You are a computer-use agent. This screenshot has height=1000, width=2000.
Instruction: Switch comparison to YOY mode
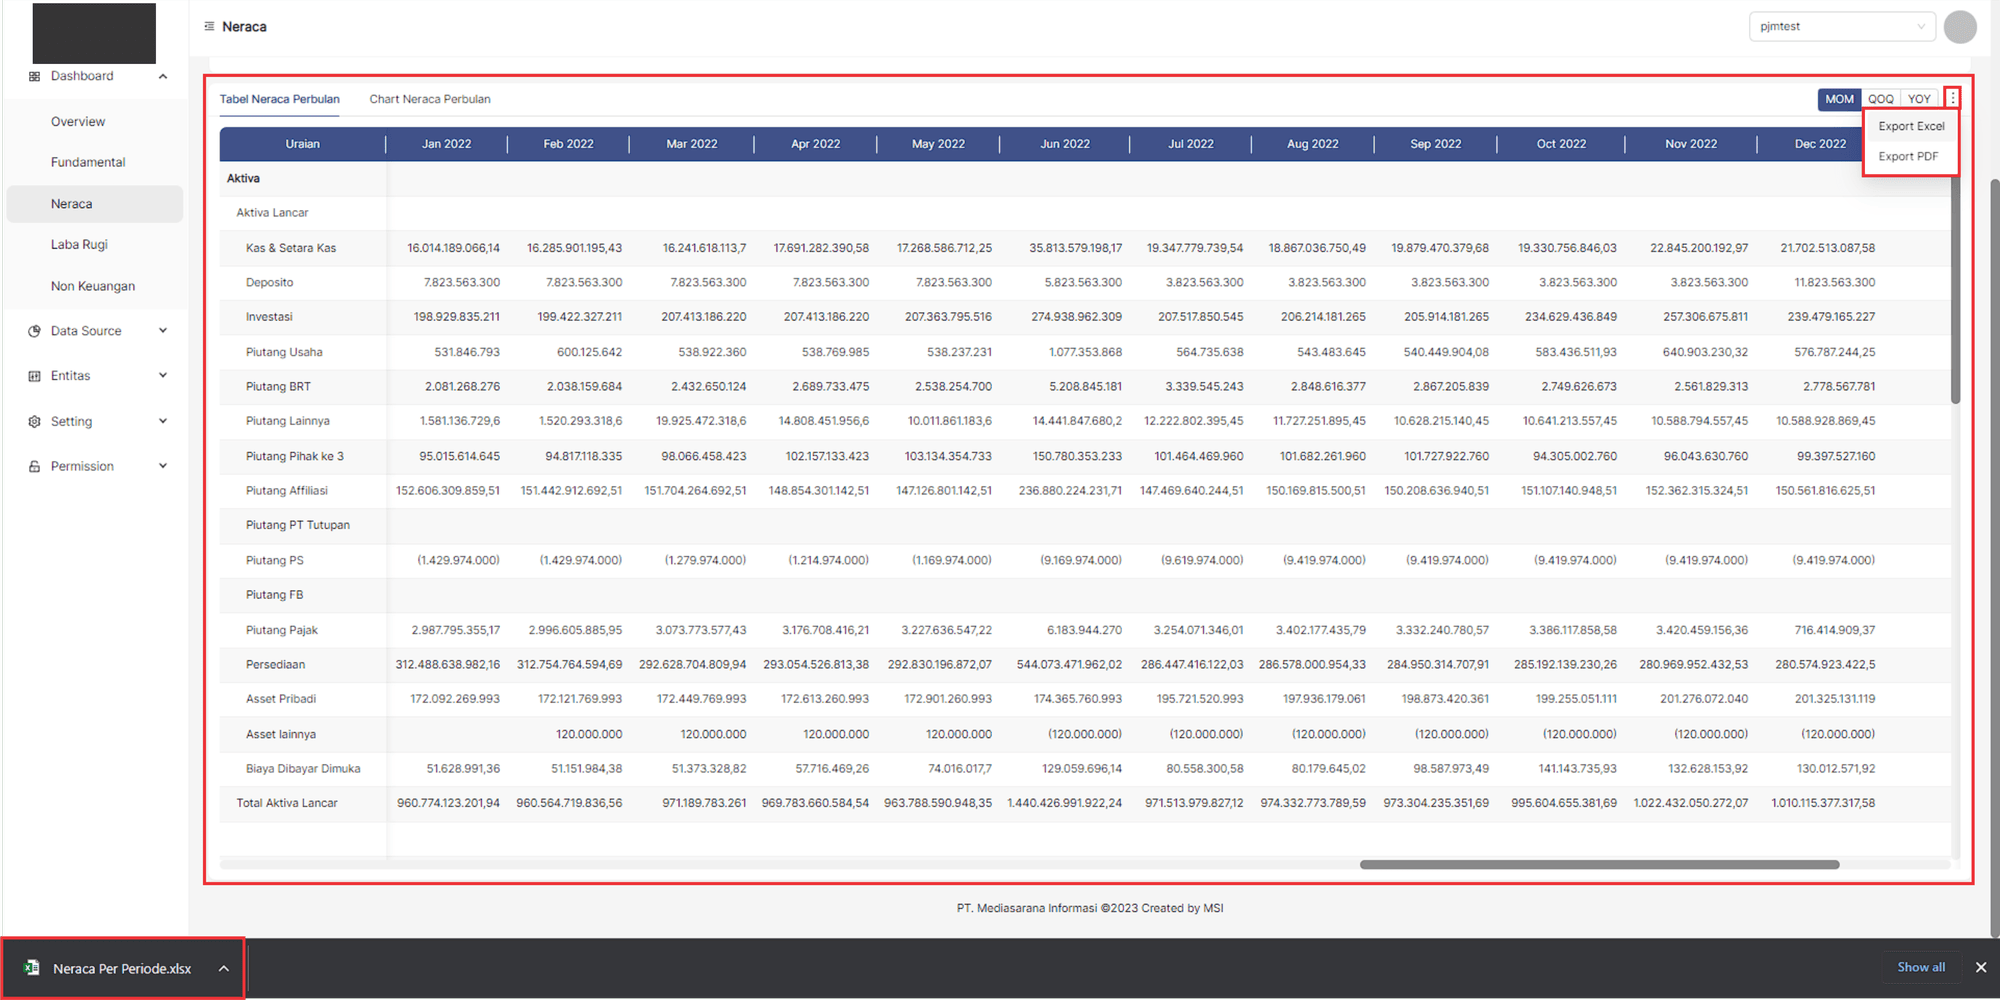pos(1918,99)
